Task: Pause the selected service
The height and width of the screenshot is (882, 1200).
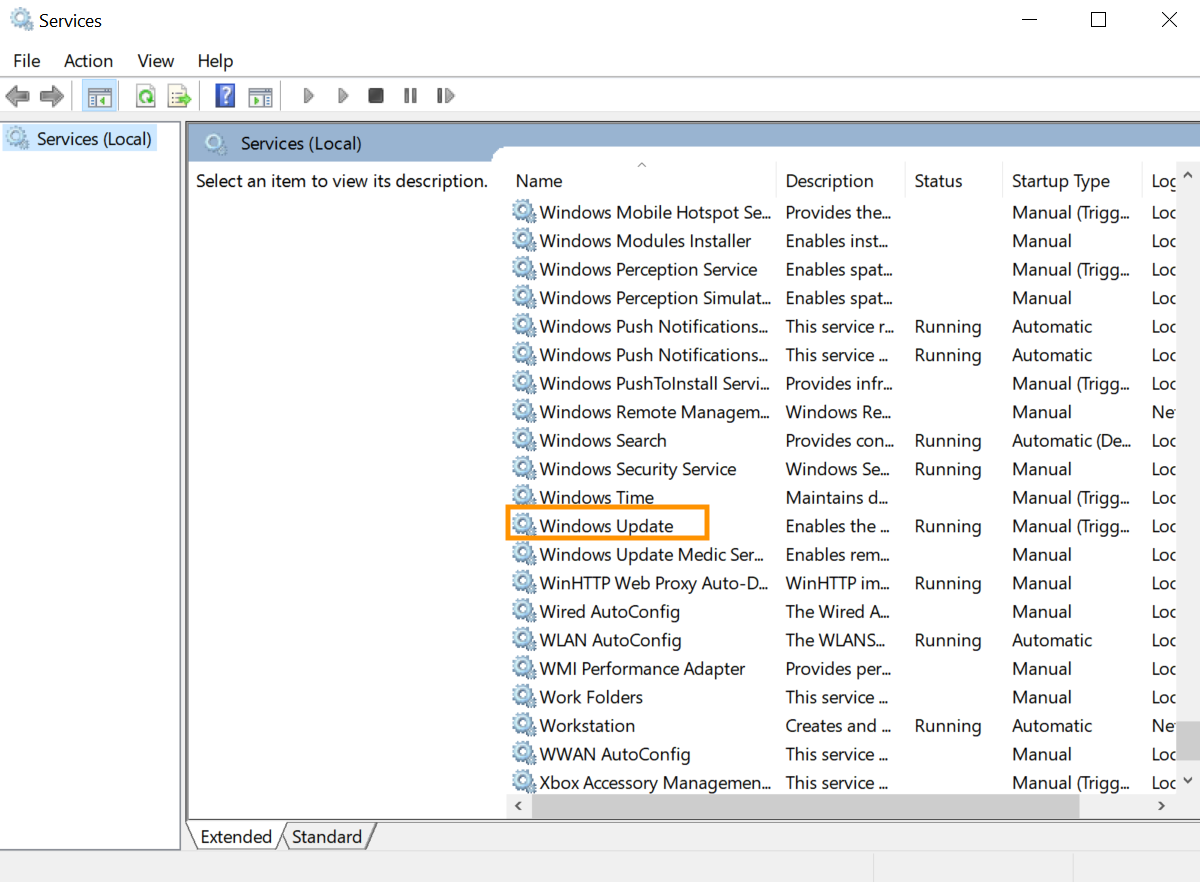Action: tap(410, 95)
